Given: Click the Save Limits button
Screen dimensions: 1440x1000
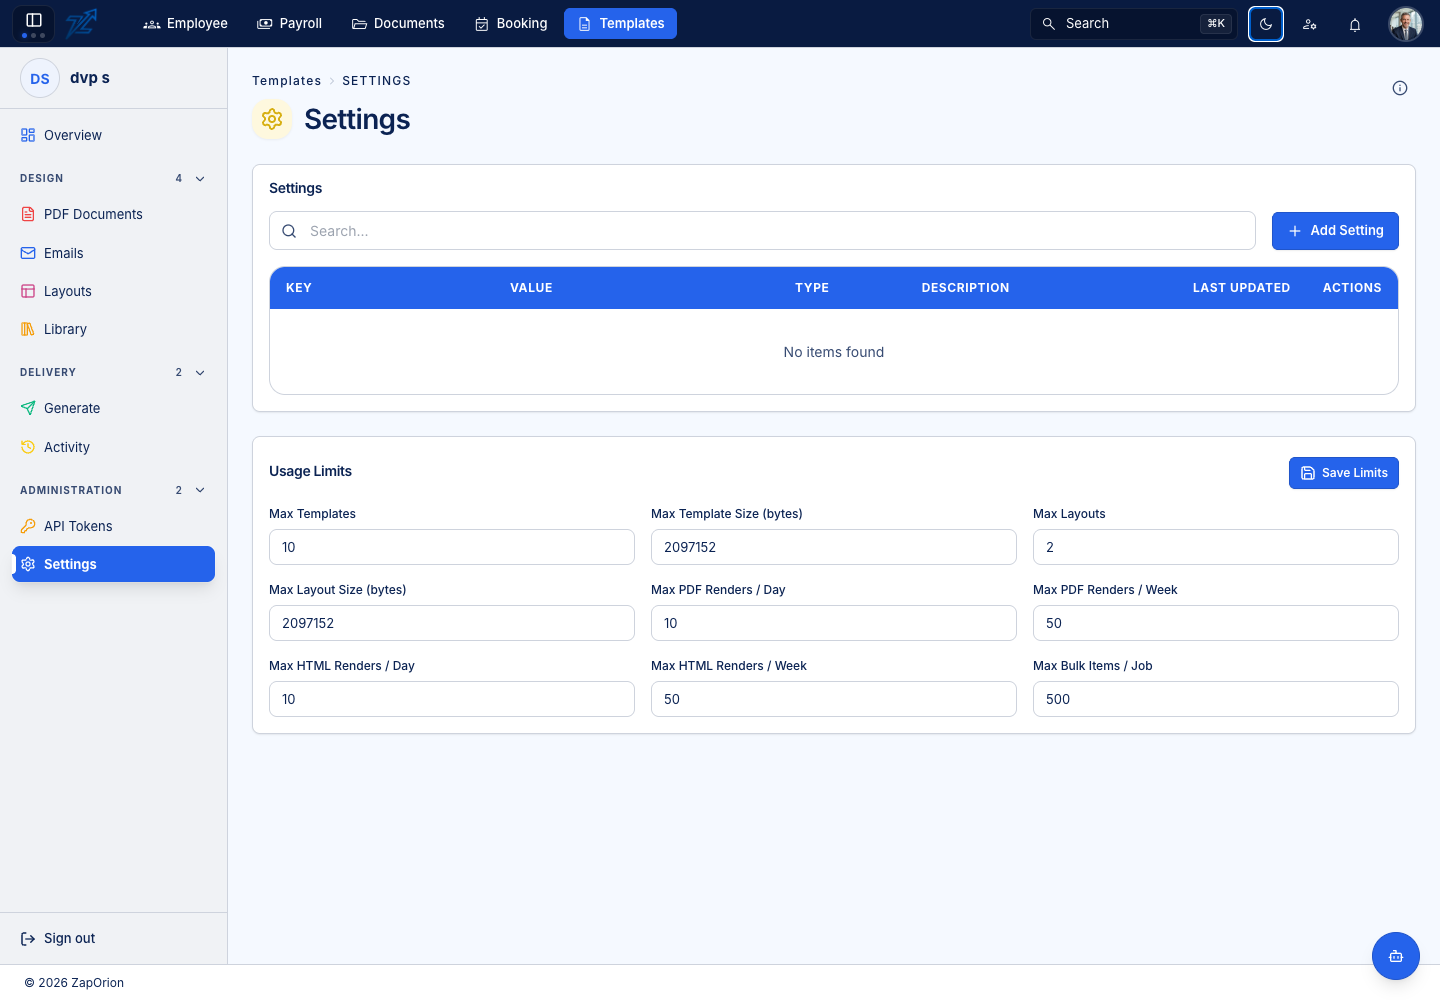Looking at the screenshot, I should point(1344,473).
